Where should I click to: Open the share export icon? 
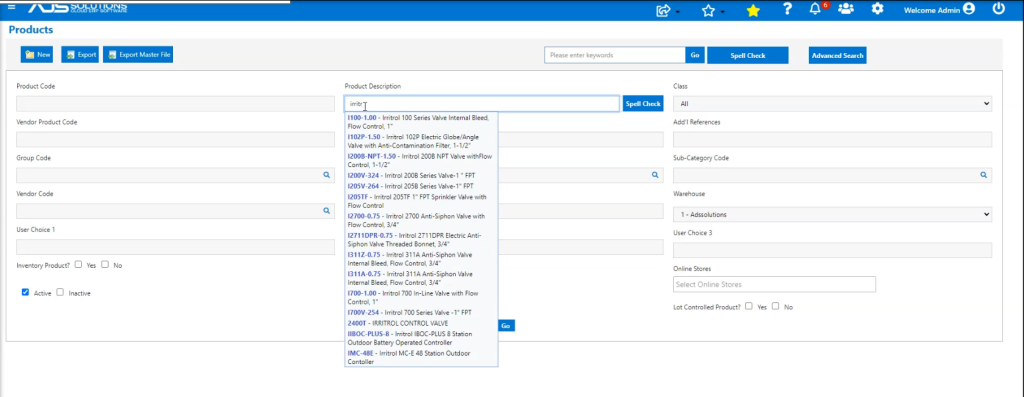tap(664, 10)
